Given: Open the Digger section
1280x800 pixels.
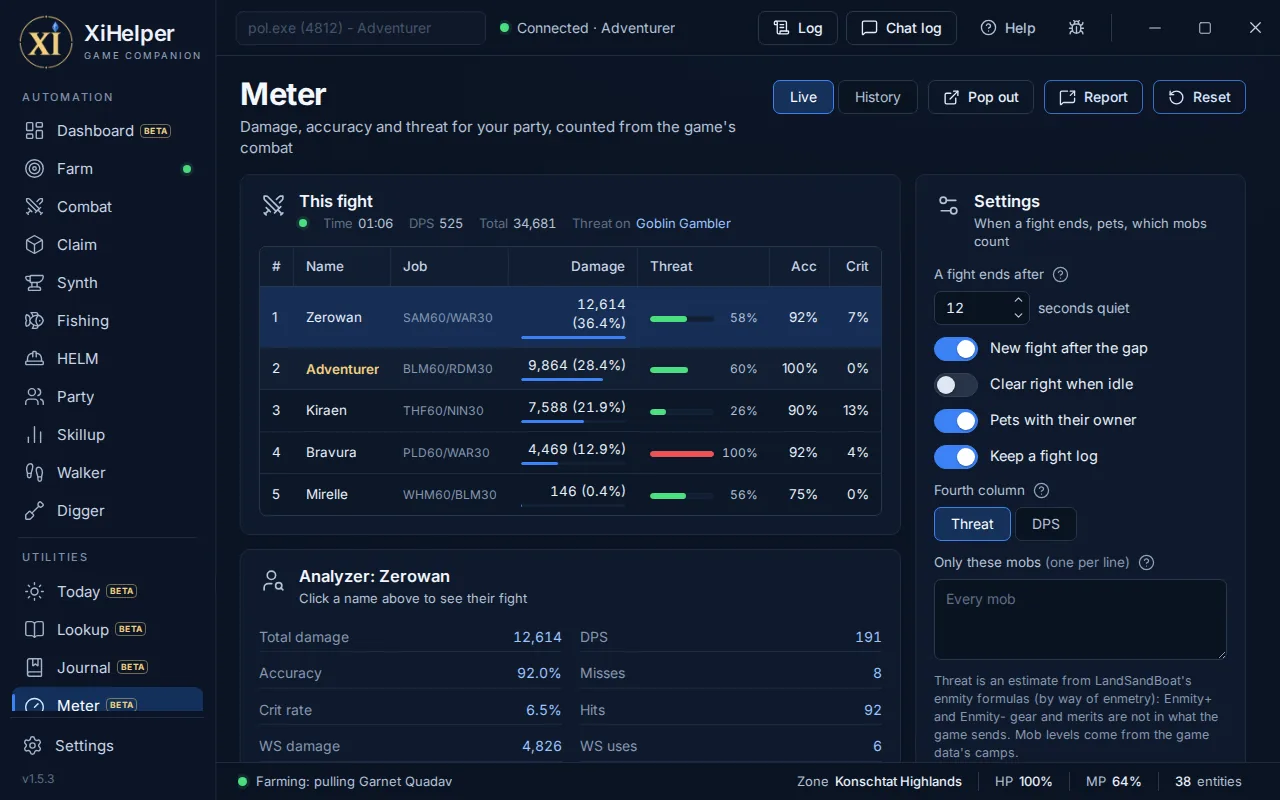Looking at the screenshot, I should 107,511.
